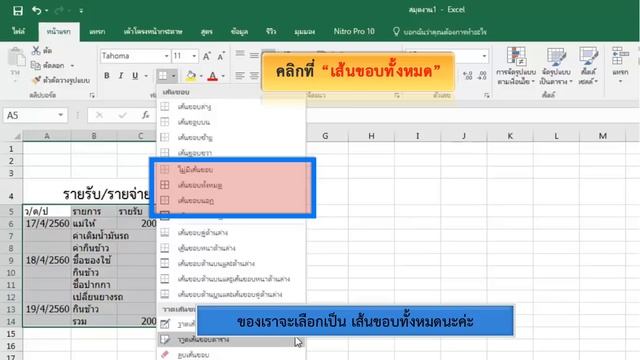Select Outside Borders เส้นขอบนอก
The height and width of the screenshot is (360, 640).
coord(231,200)
